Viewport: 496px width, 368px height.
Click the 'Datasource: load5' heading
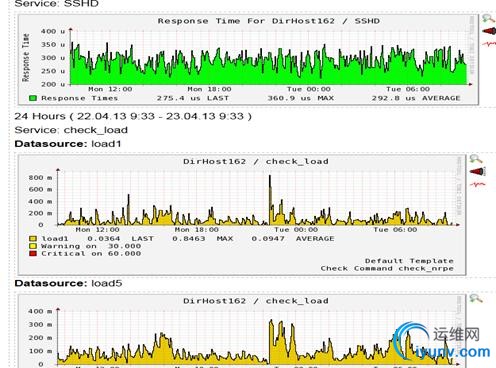tap(68, 283)
